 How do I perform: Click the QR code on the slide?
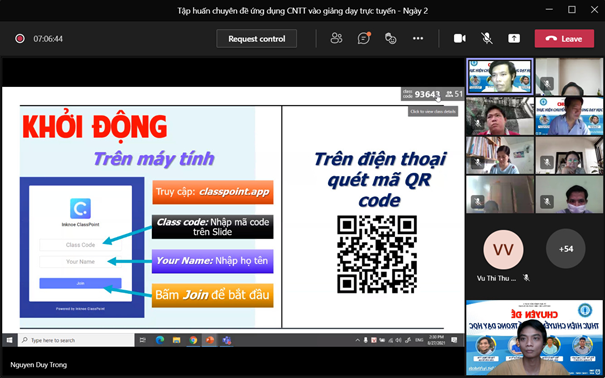(377, 254)
